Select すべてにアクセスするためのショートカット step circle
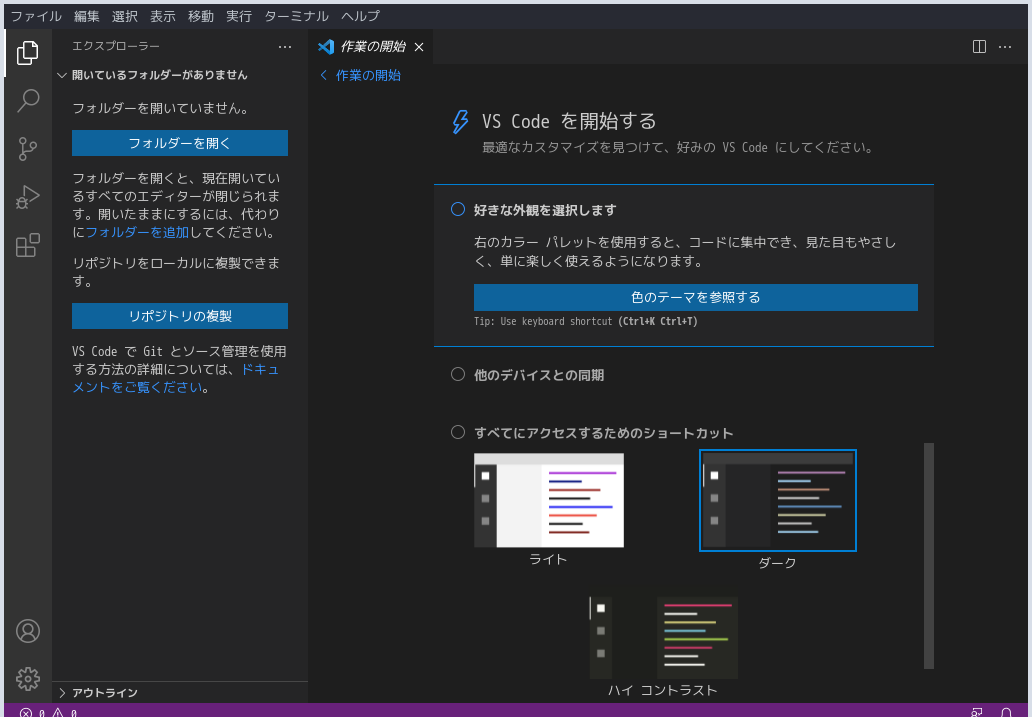 click(x=457, y=432)
